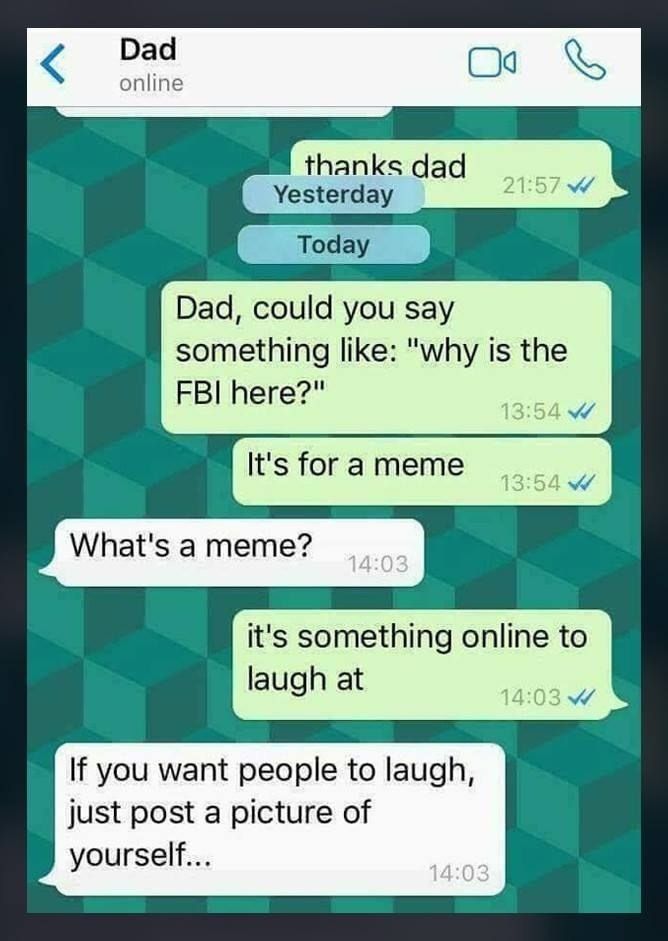Image resolution: width=668 pixels, height=941 pixels.
Task: Tap read ticks on the FBI message
Action: pyautogui.click(x=581, y=411)
